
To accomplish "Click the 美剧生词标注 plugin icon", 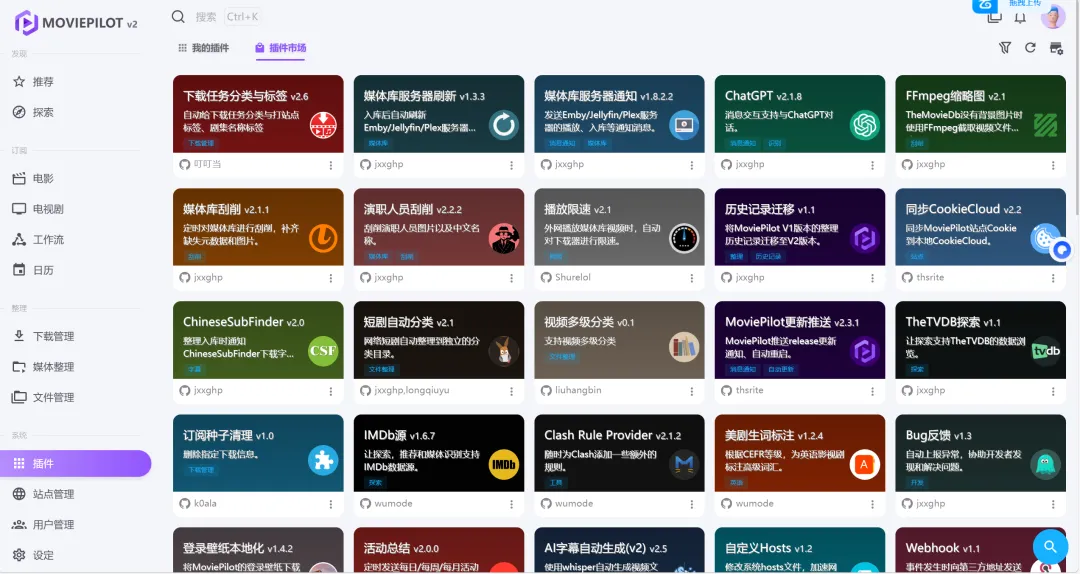I will (865, 464).
